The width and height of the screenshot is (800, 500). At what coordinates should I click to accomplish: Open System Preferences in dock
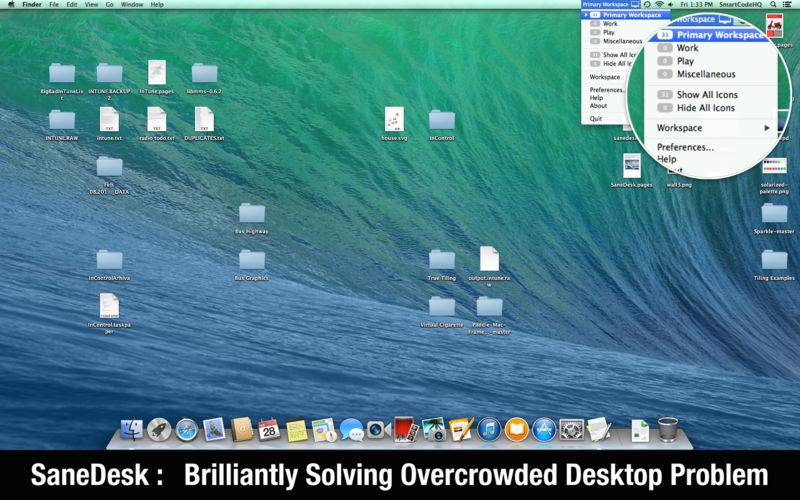(x=571, y=430)
